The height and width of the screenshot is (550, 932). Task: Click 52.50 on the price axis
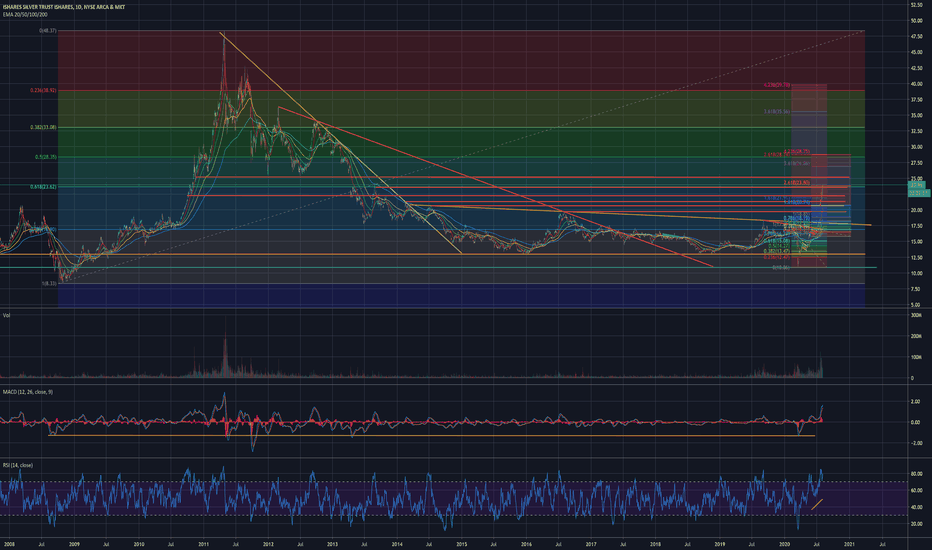tap(916, 5)
